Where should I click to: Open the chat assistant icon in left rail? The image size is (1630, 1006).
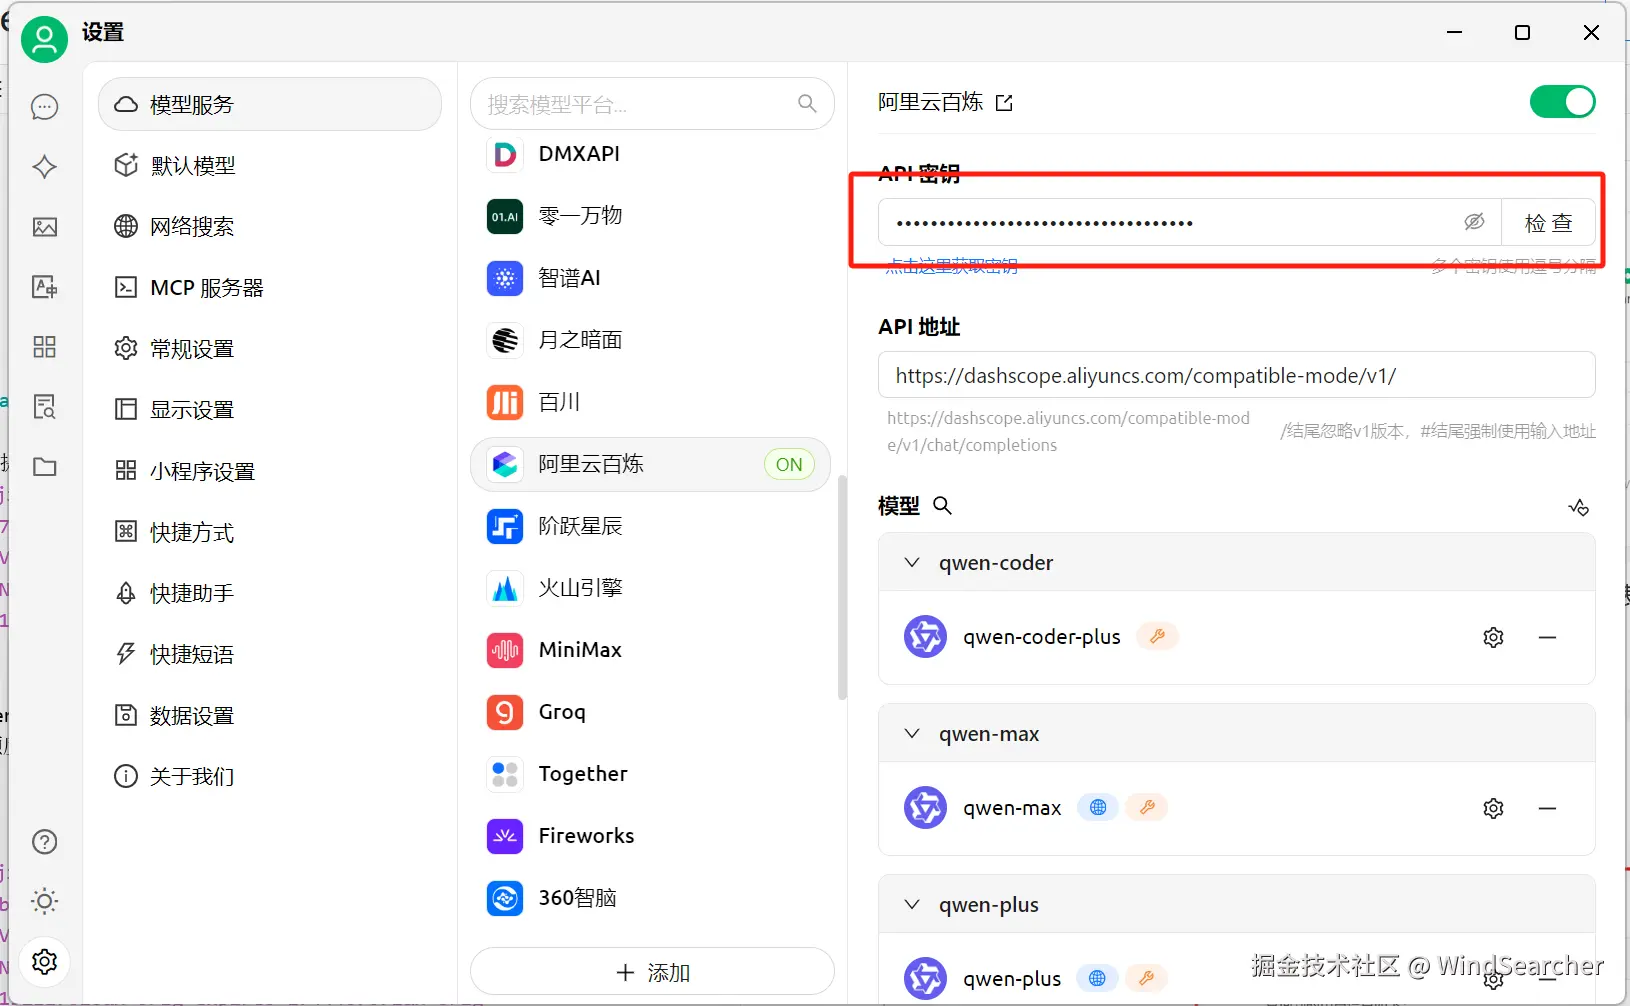tap(45, 107)
